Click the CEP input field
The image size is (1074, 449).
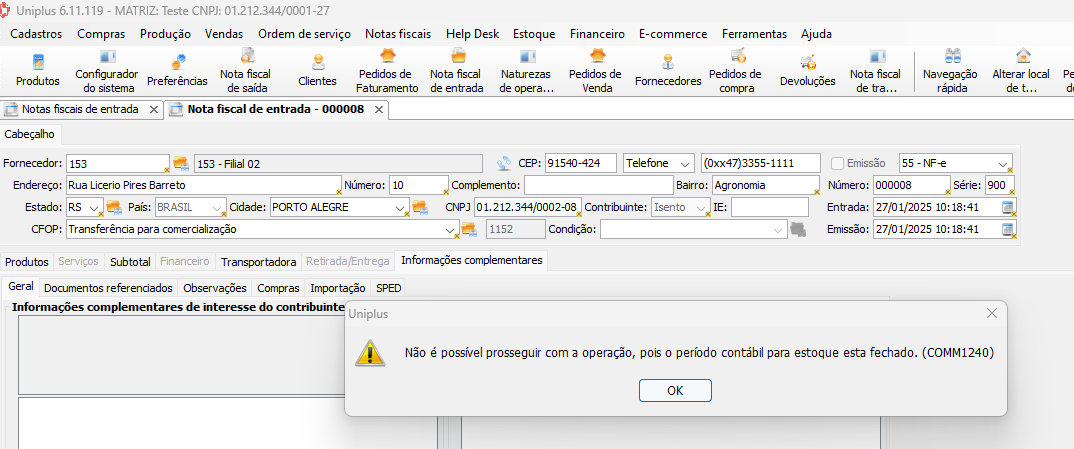point(581,164)
